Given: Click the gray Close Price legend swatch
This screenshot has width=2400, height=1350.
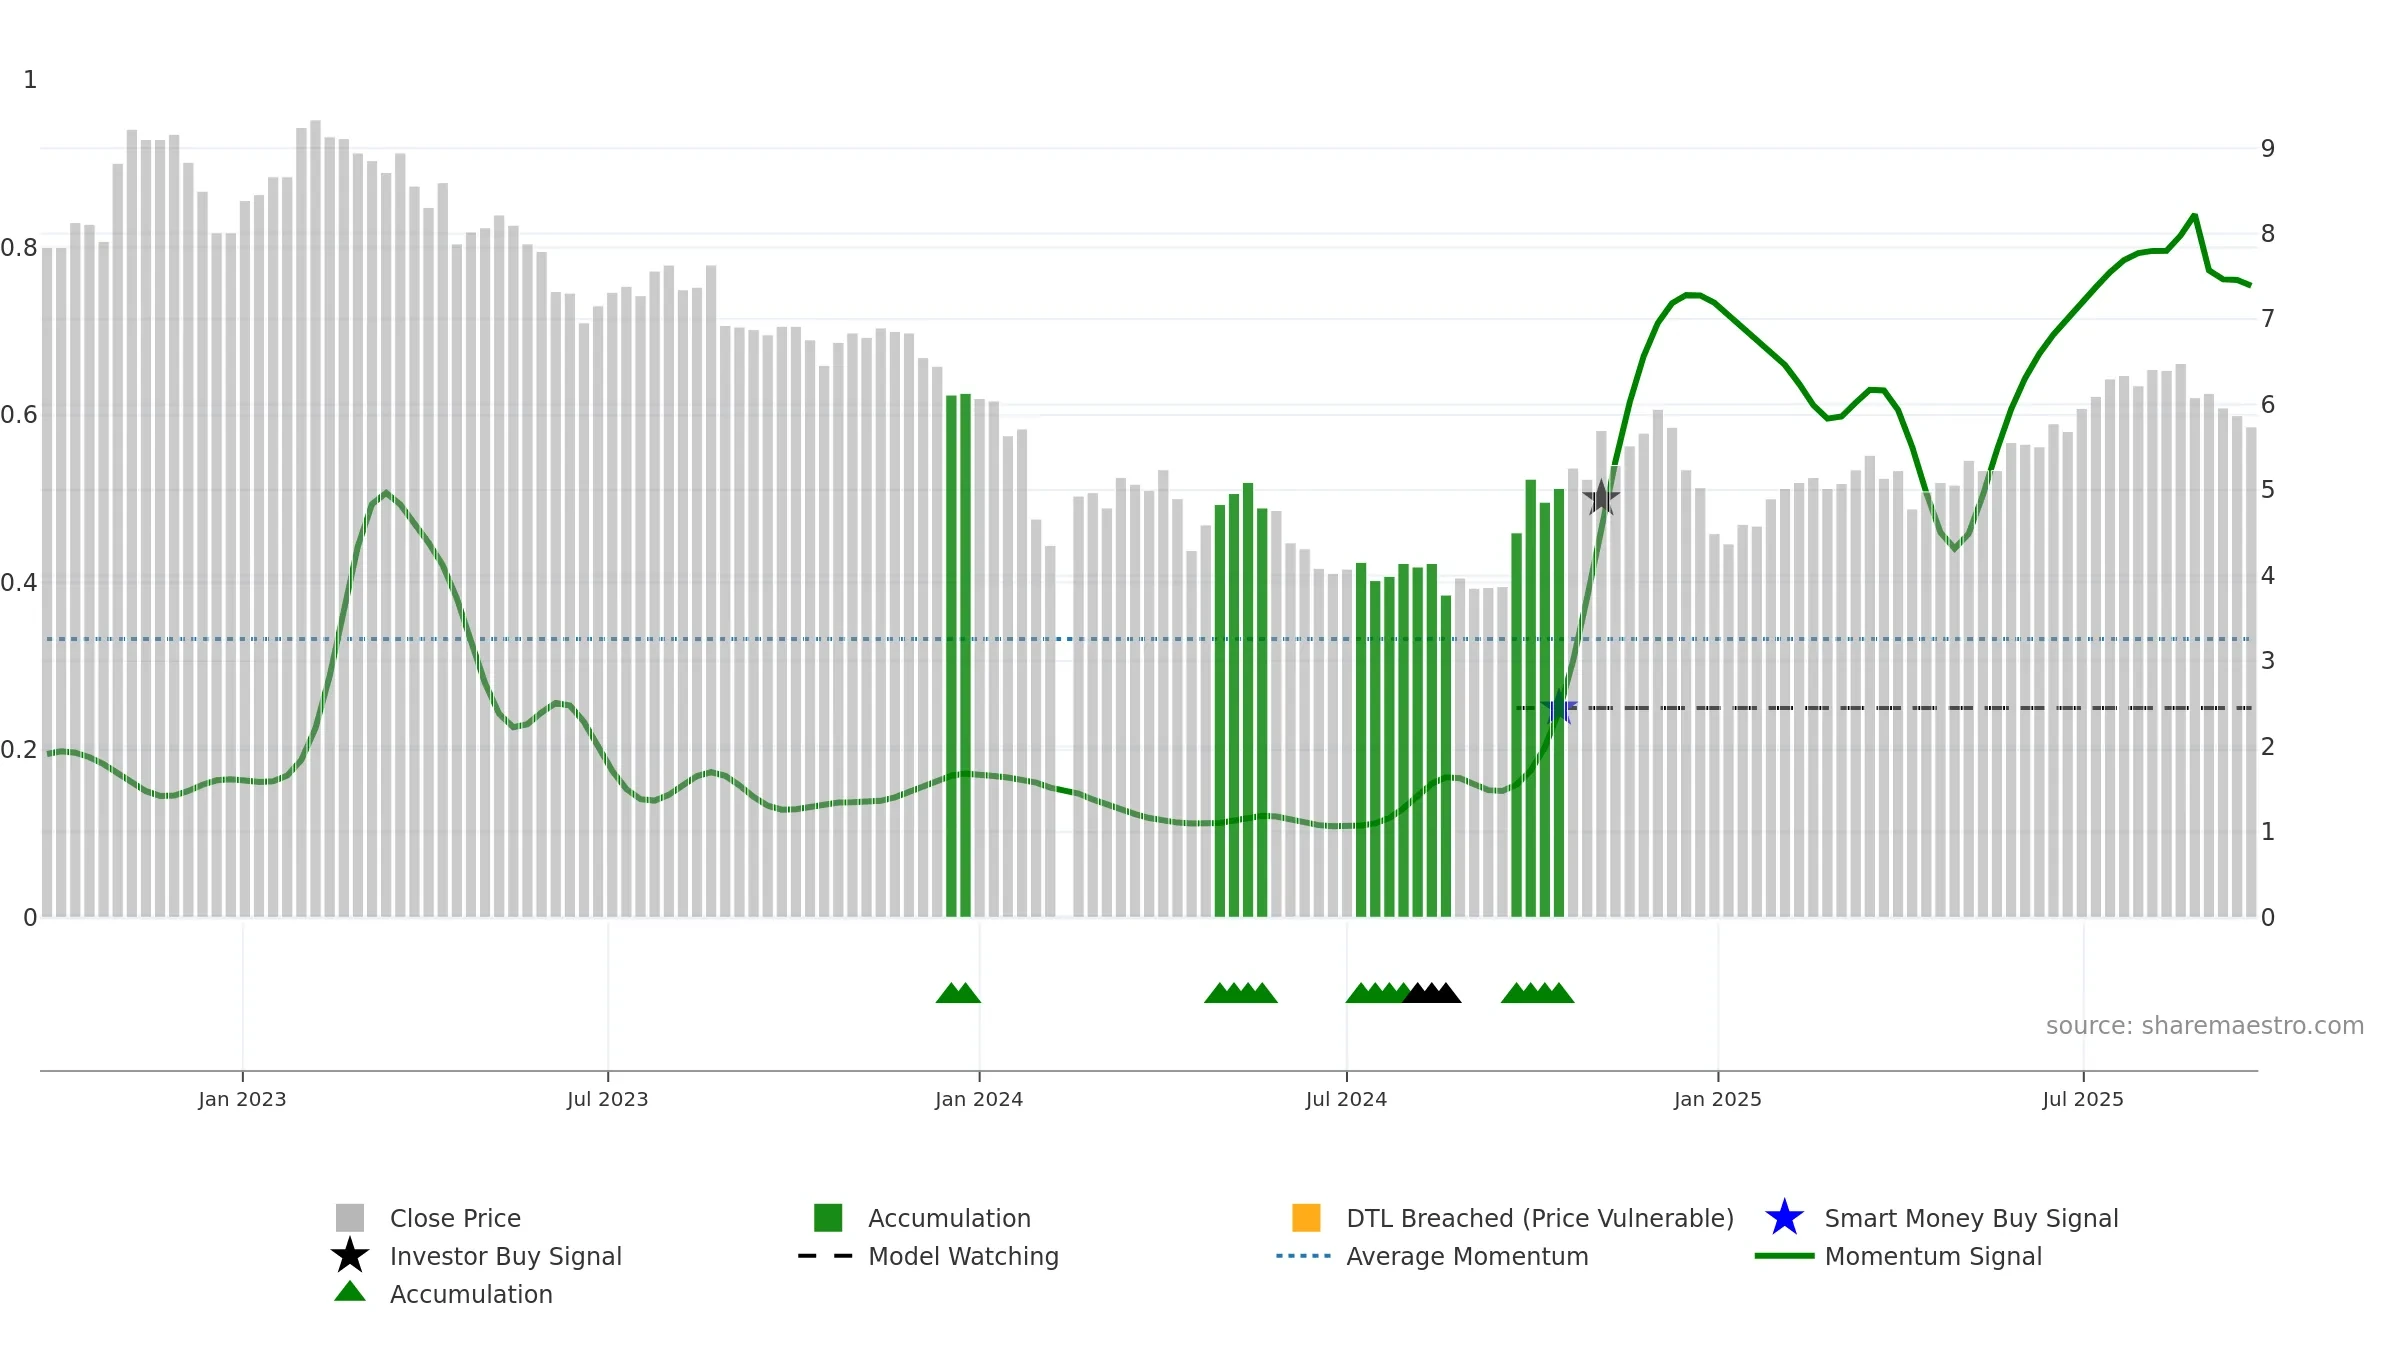Looking at the screenshot, I should click(350, 1218).
